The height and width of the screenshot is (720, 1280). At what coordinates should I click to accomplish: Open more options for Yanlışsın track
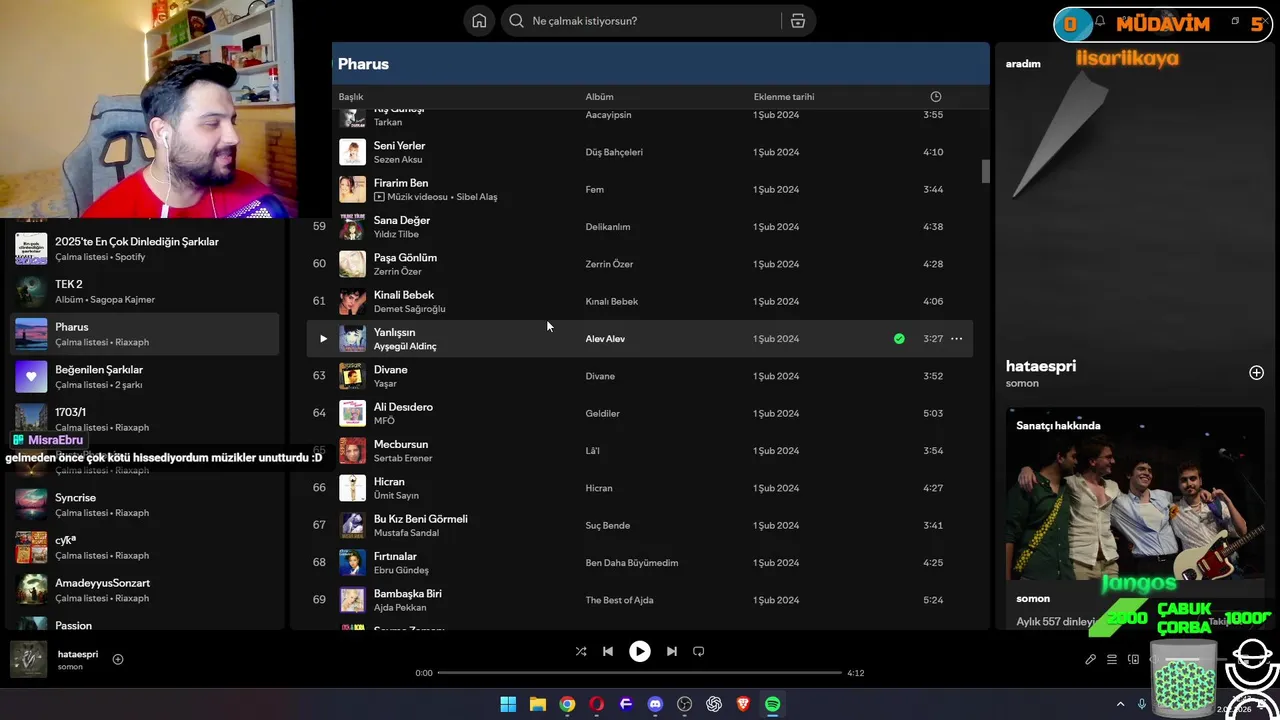point(957,339)
